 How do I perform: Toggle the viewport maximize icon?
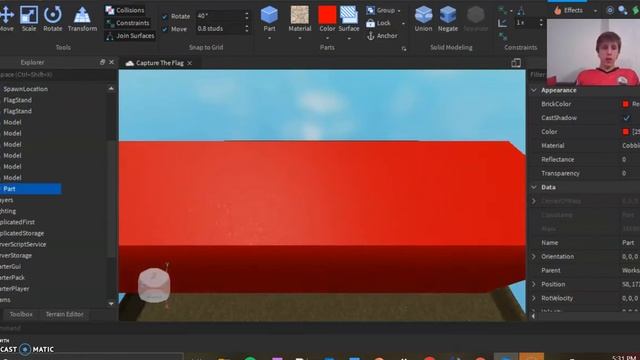pos(516,63)
